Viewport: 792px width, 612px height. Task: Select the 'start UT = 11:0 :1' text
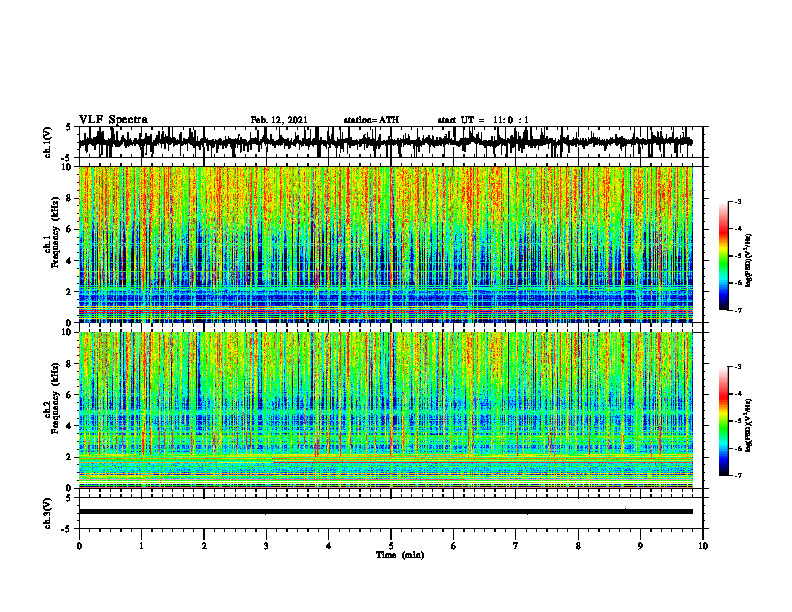click(483, 120)
